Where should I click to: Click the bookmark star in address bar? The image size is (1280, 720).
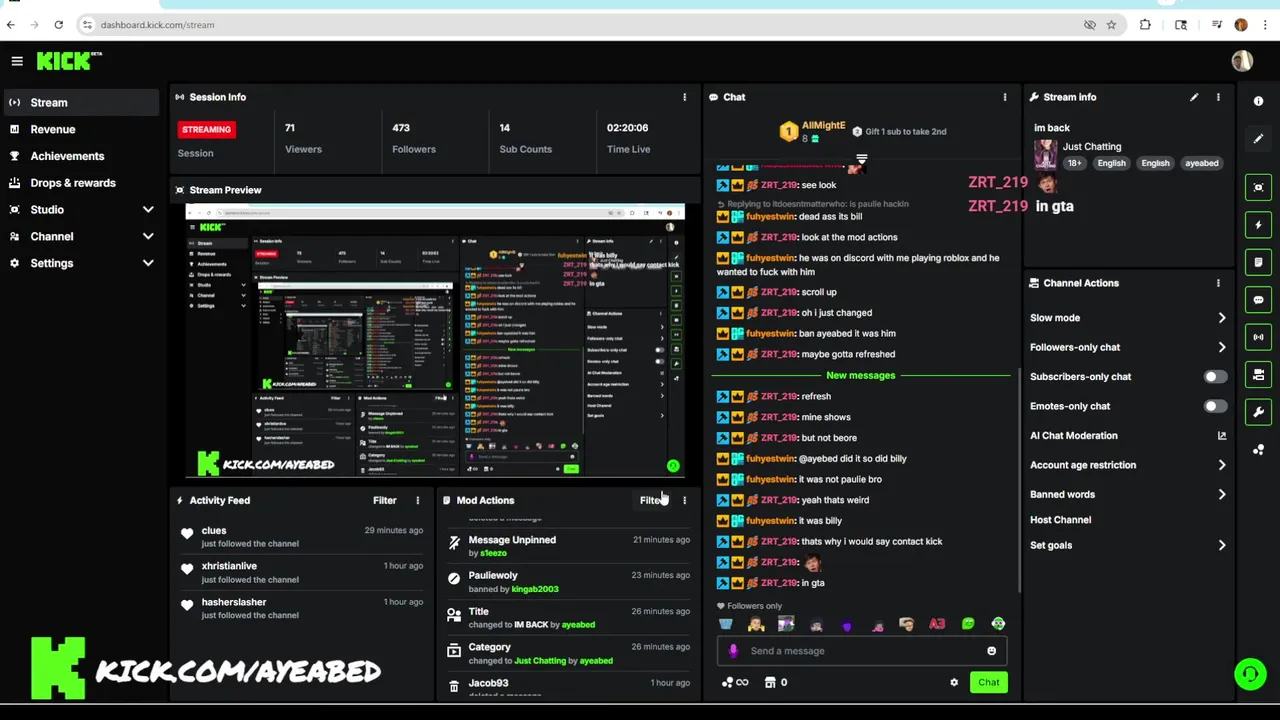[x=1111, y=25]
